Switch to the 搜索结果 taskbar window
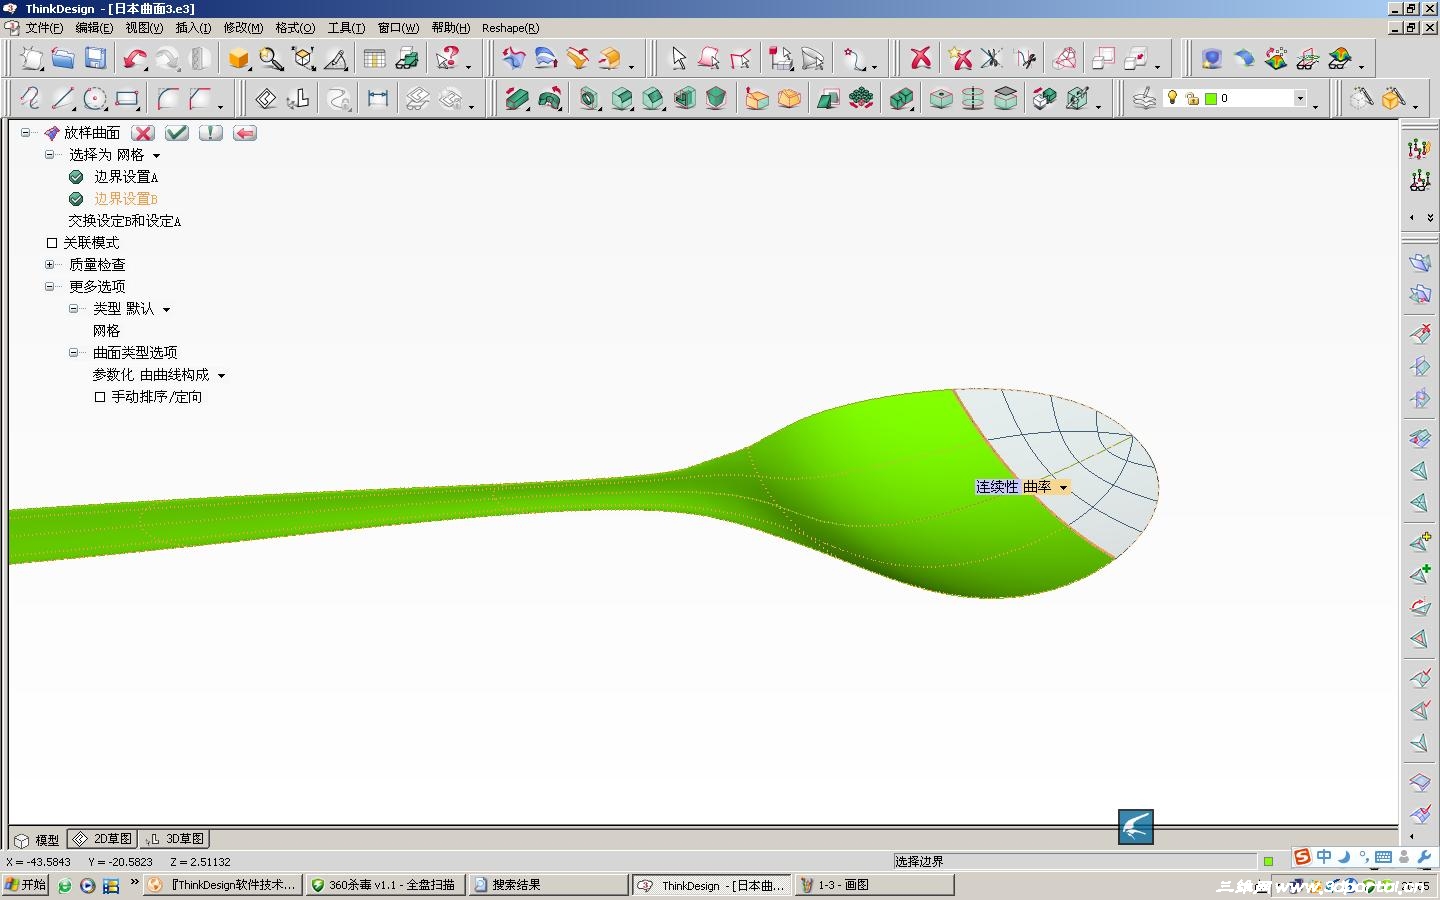 pos(548,885)
